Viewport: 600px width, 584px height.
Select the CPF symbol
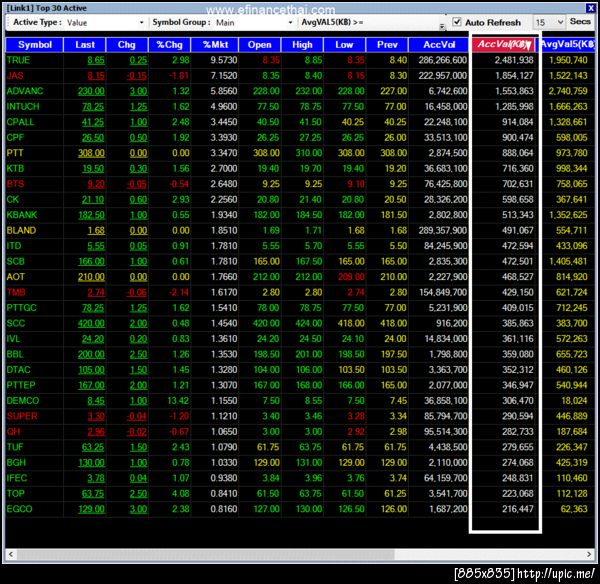(15, 137)
